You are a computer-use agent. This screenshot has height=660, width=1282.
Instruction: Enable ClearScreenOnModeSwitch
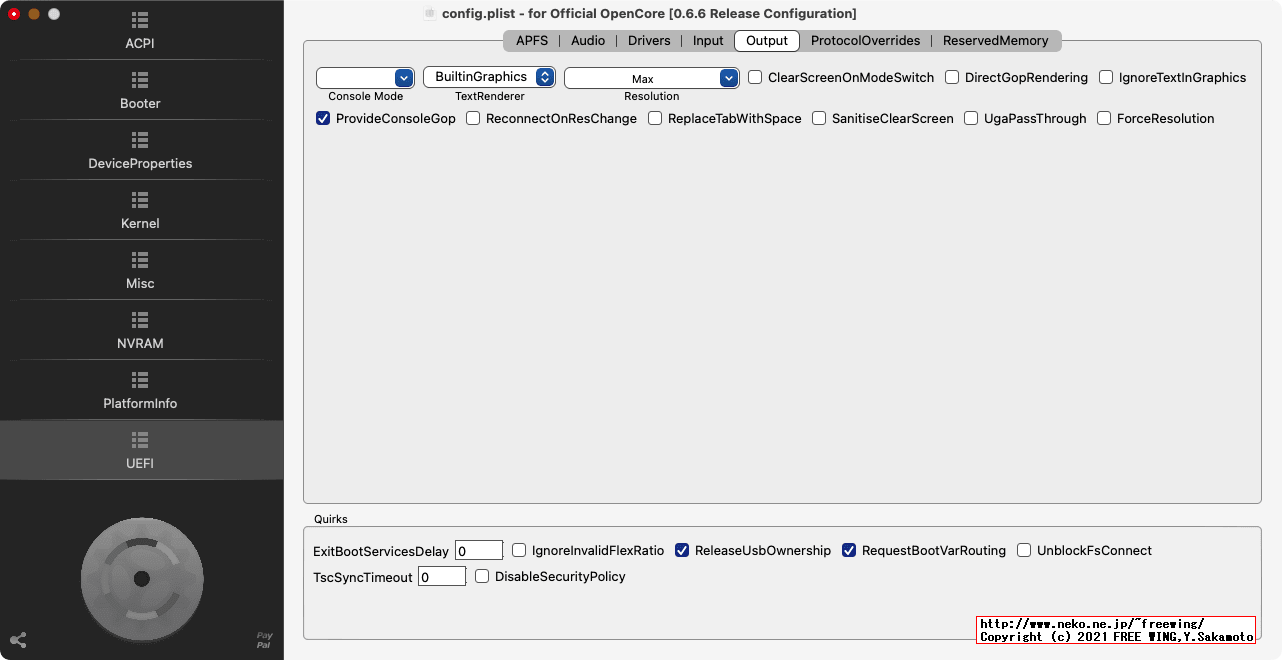(754, 77)
